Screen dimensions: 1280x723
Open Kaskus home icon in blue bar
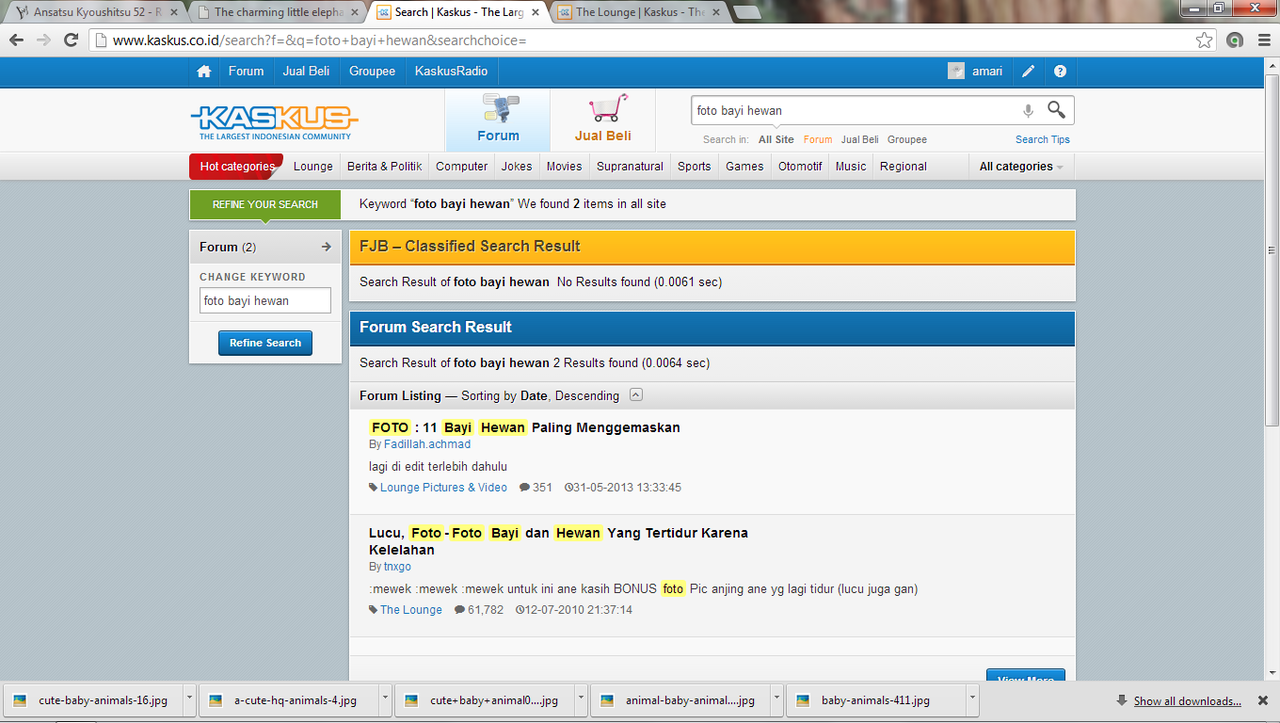tap(204, 71)
